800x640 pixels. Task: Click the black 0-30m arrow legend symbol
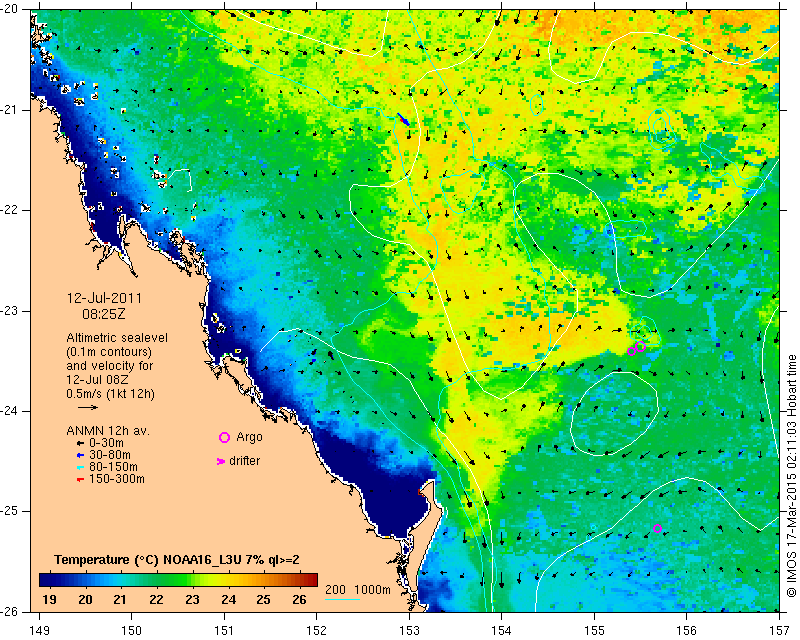coord(80,443)
